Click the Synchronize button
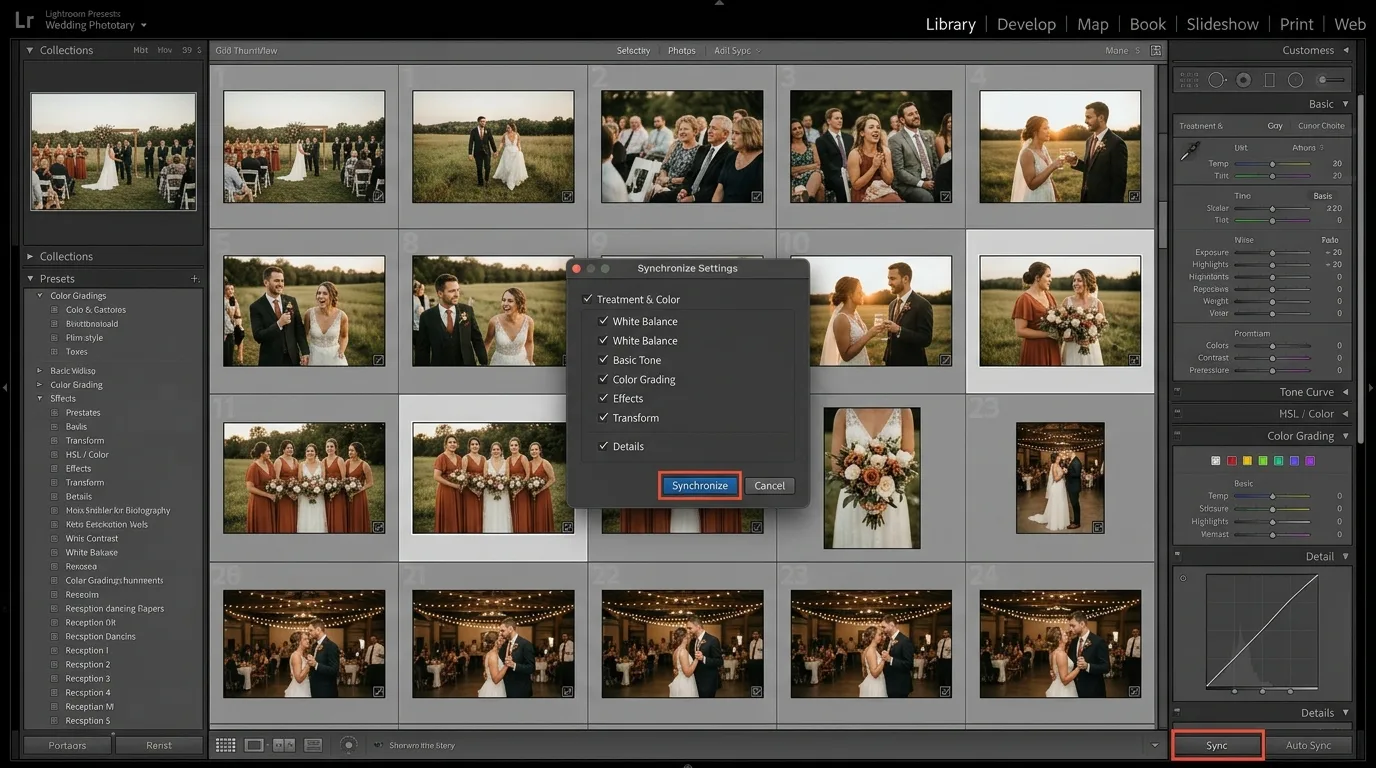This screenshot has height=768, width=1376. [x=700, y=486]
